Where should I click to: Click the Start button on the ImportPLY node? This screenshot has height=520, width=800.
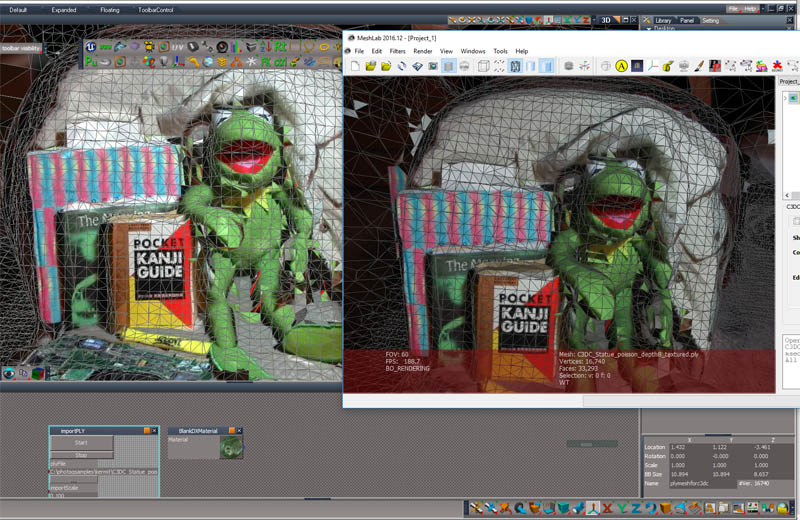pyautogui.click(x=81, y=443)
